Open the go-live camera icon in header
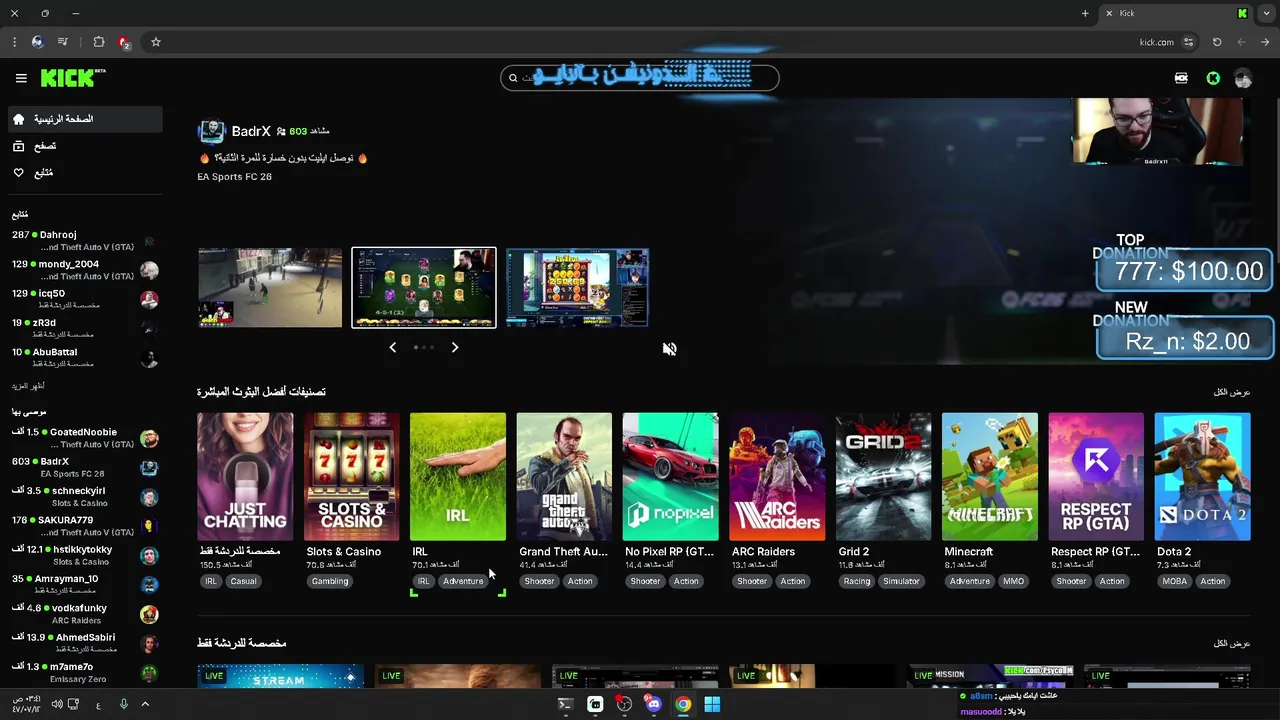 coord(1181,78)
